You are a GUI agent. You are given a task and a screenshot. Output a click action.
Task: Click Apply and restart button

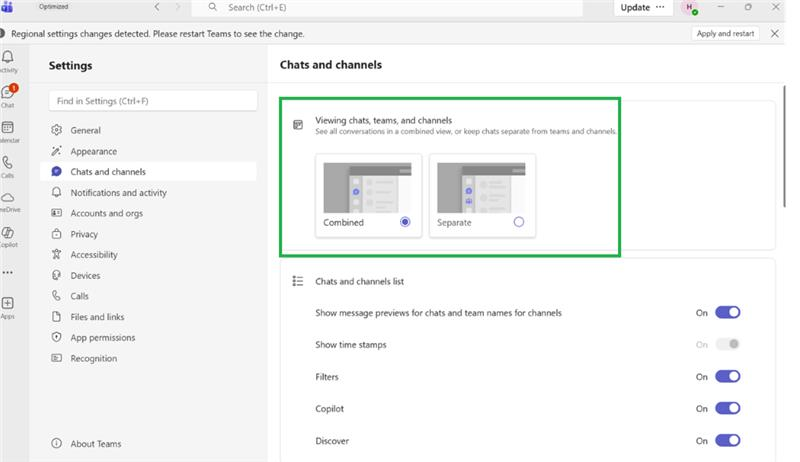coord(725,33)
